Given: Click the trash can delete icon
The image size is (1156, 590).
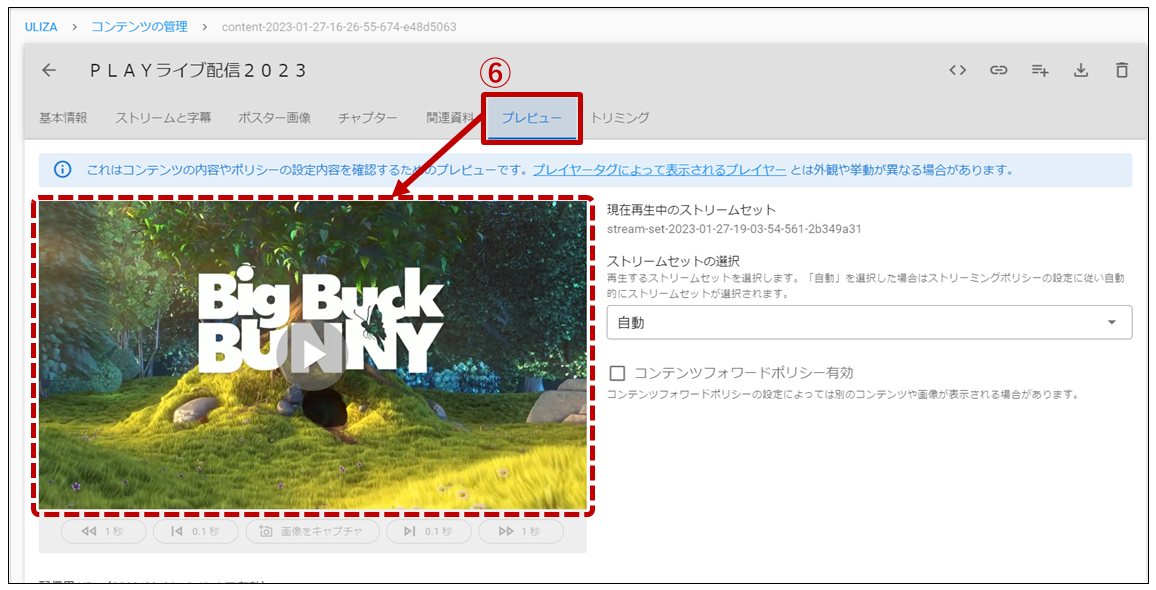Looking at the screenshot, I should [x=1122, y=70].
